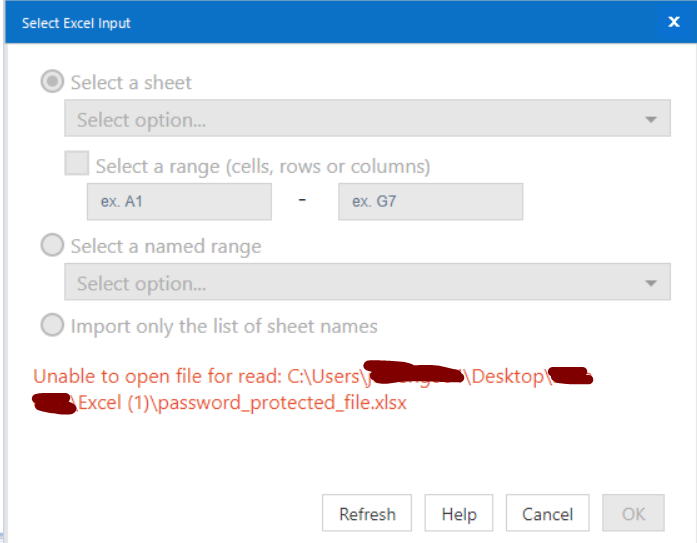Focus the "ex. A1" start cell field
The image size is (697, 543).
[179, 201]
